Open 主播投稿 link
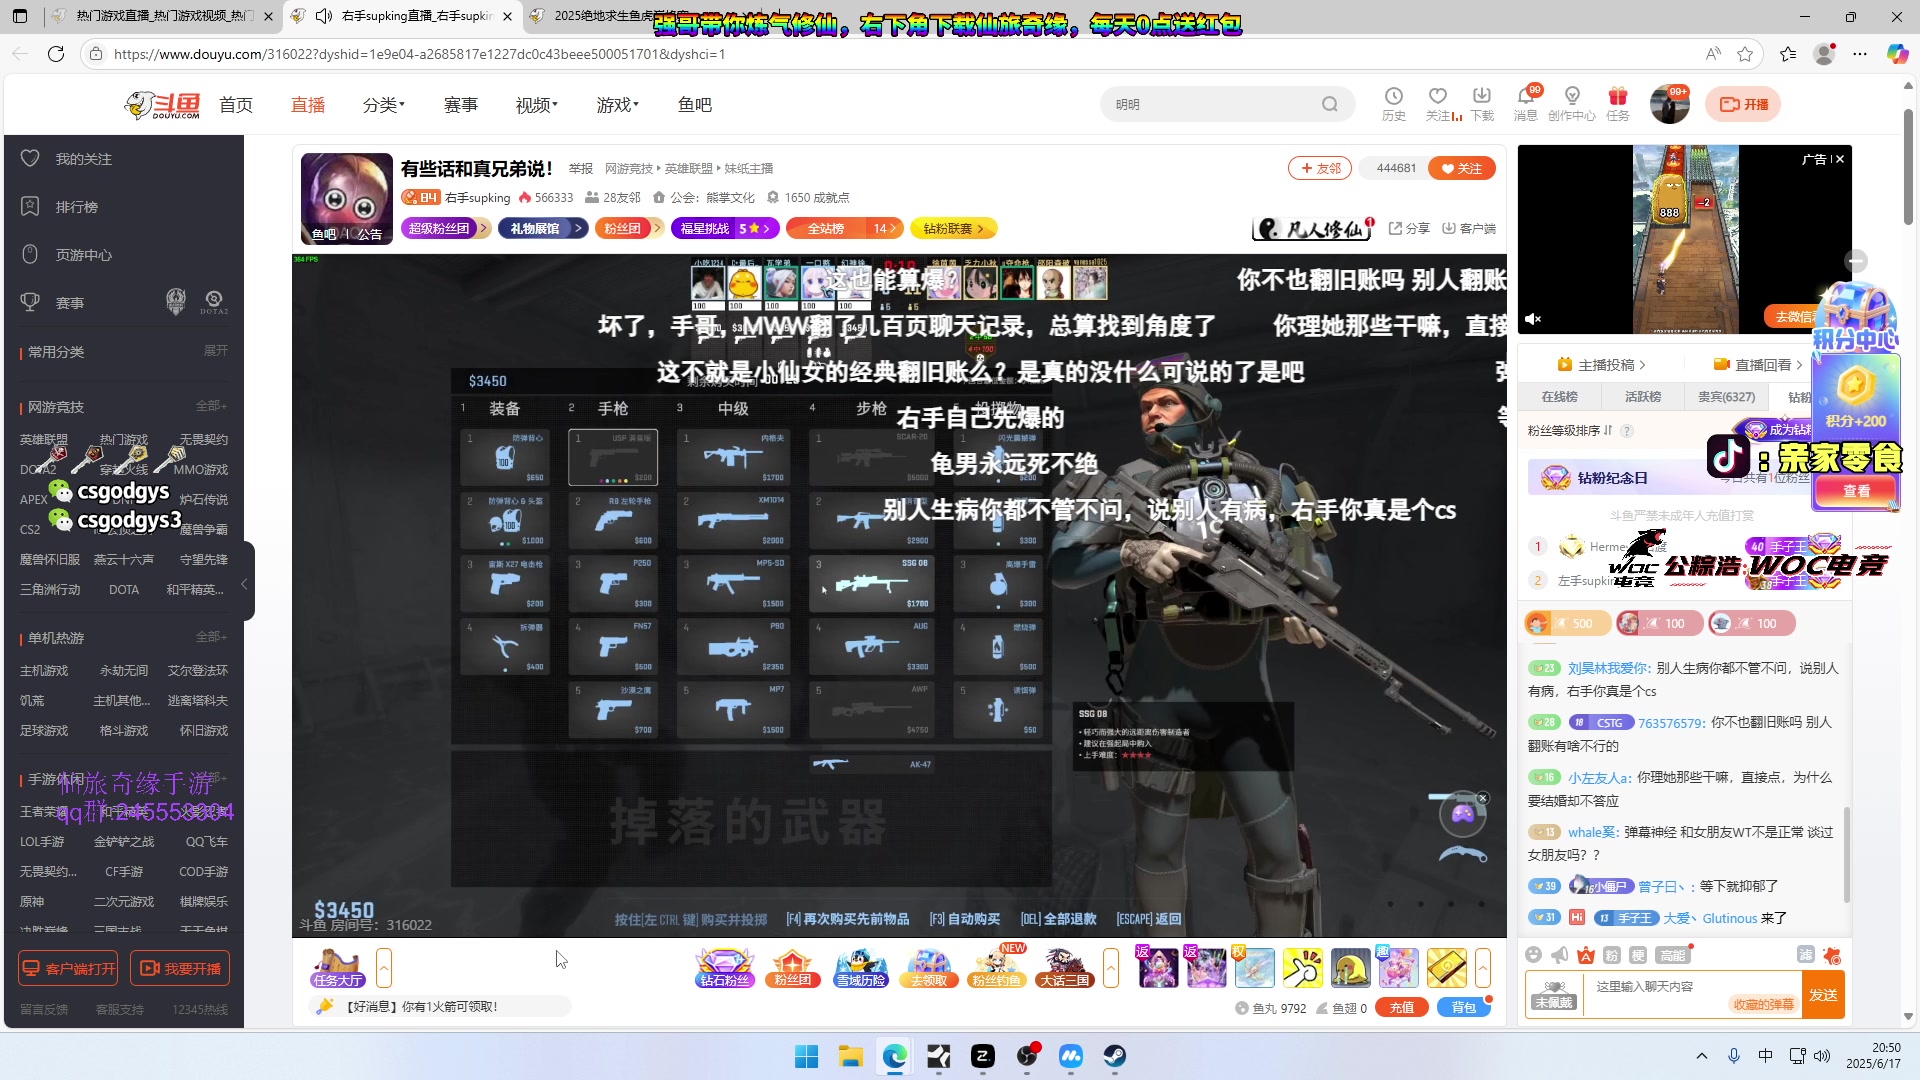 click(1601, 365)
